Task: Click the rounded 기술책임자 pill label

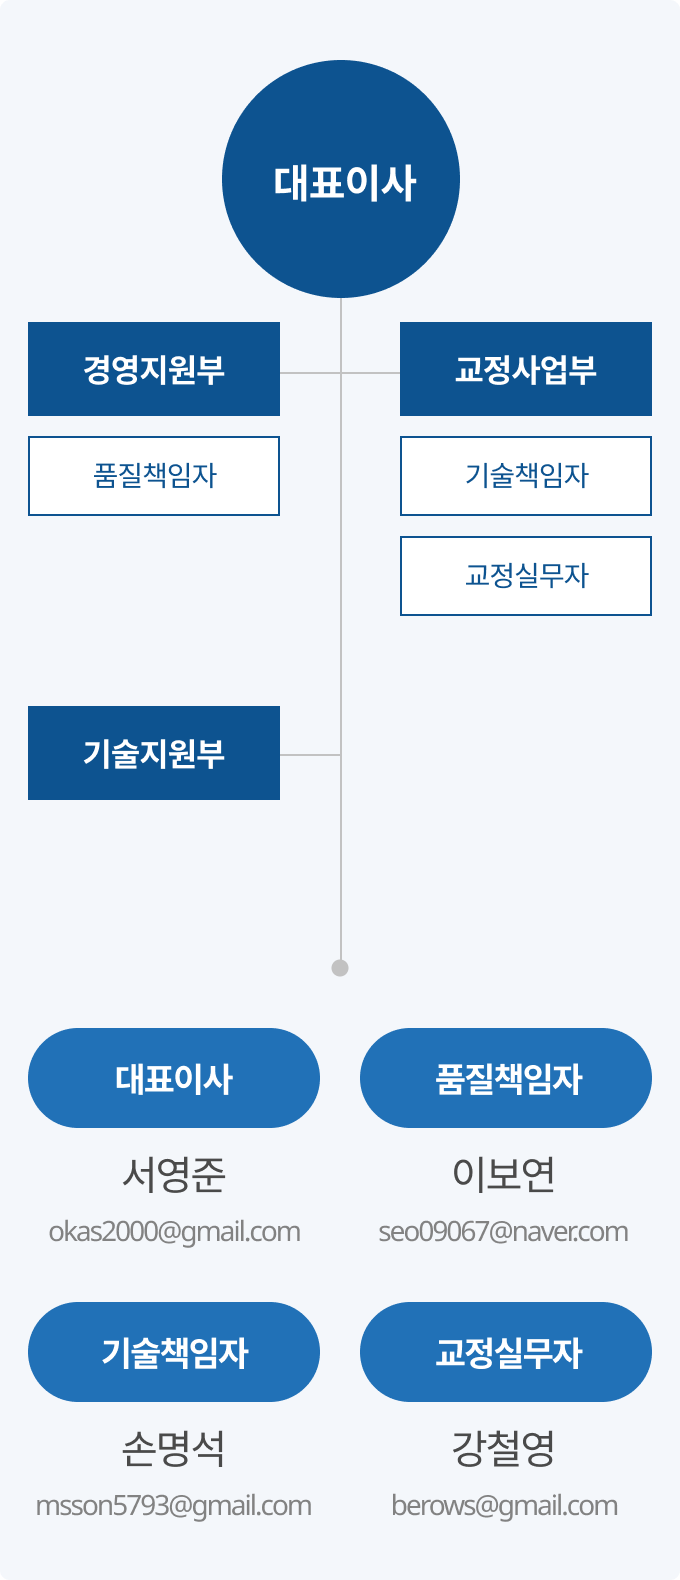Action: coord(174,1352)
